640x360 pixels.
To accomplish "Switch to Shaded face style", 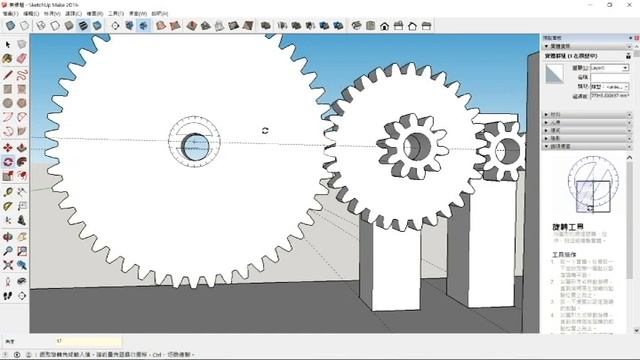I will (69, 26).
